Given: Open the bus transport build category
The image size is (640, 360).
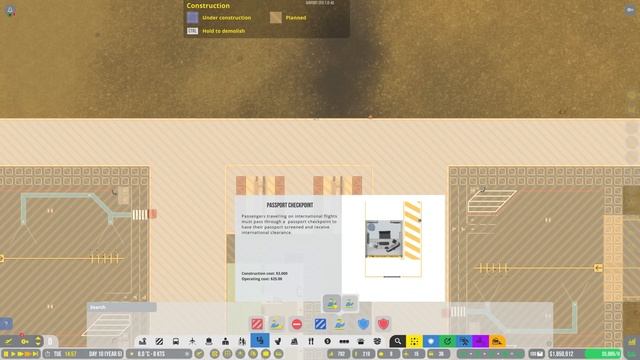Looking at the screenshot, I should [x=176, y=341].
